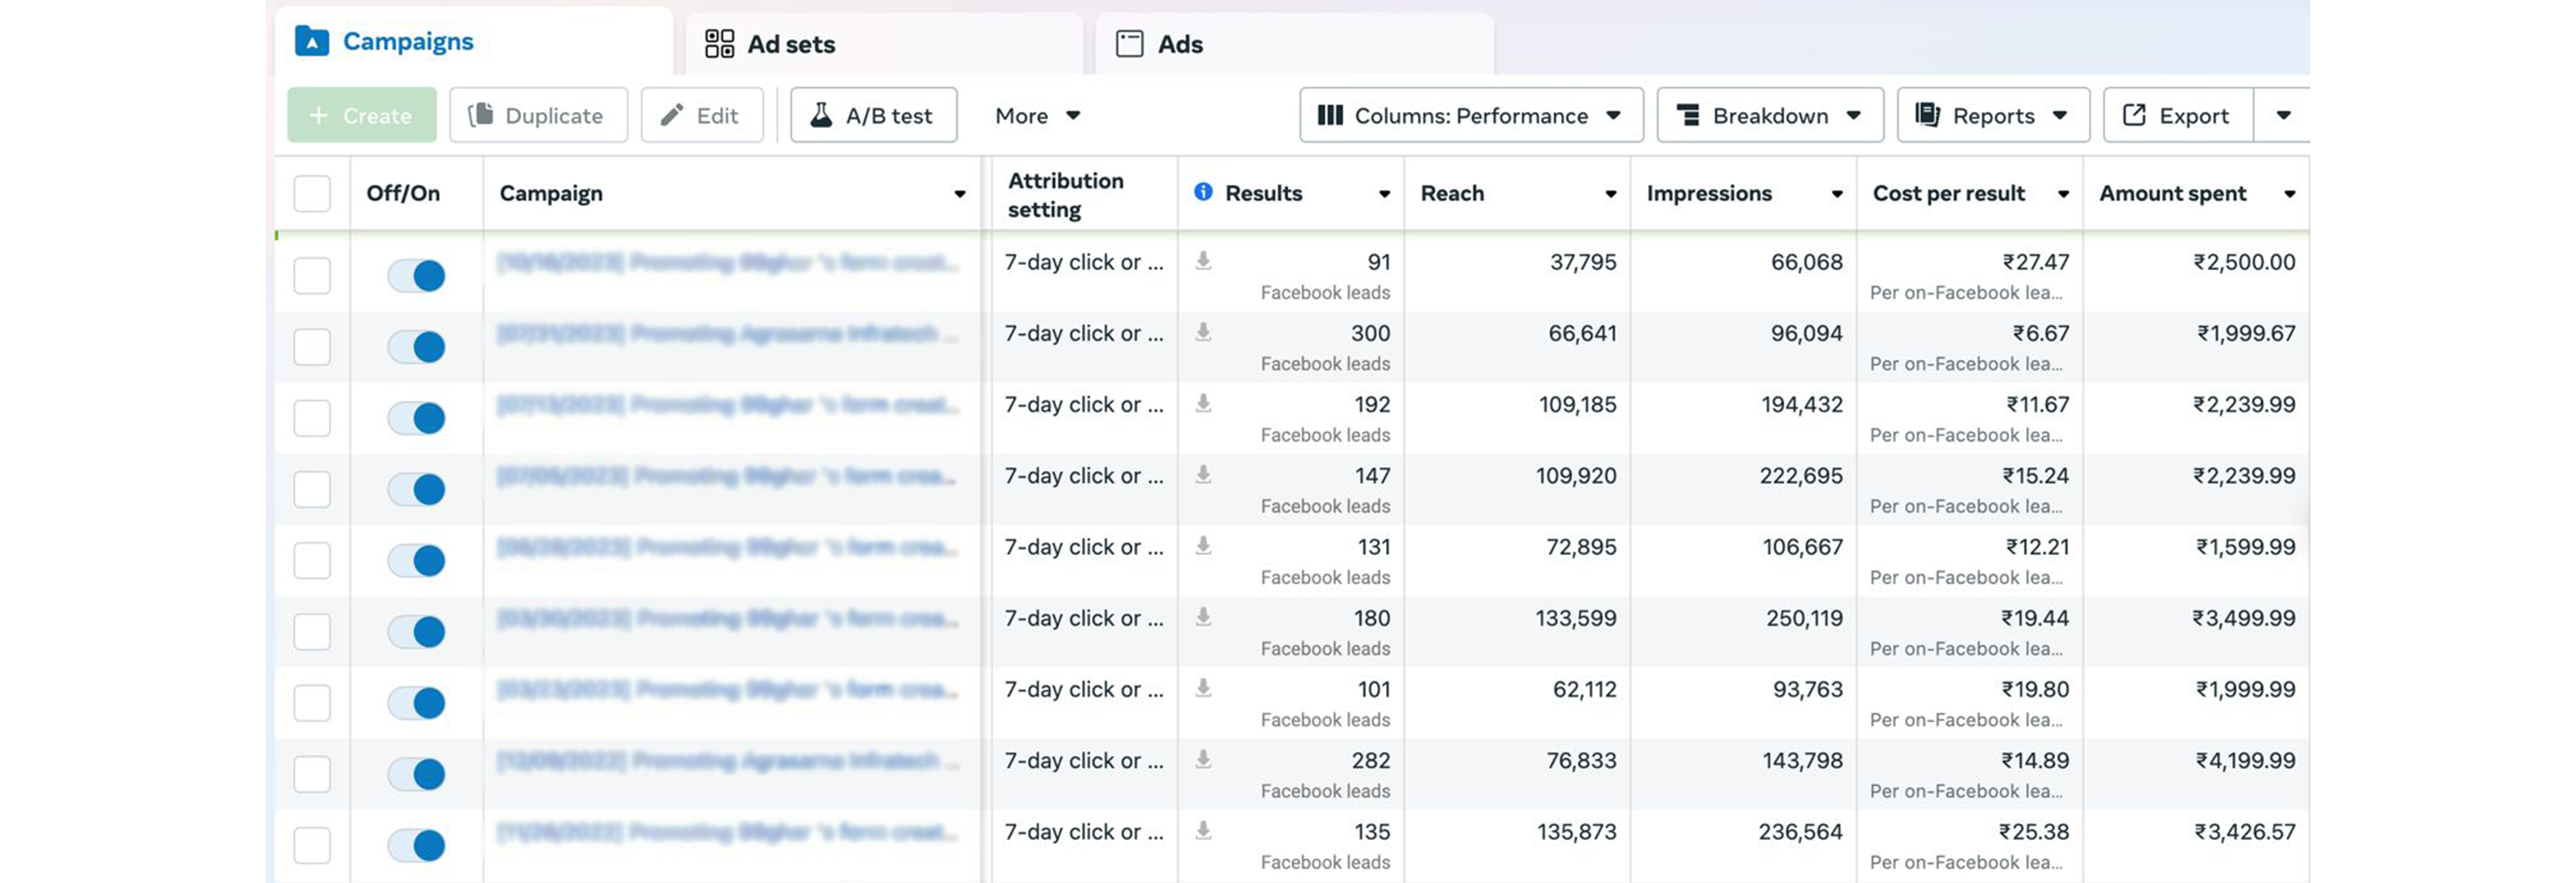Click the info icon beside Results
Viewport: 2576px width, 883px height.
tap(1203, 192)
